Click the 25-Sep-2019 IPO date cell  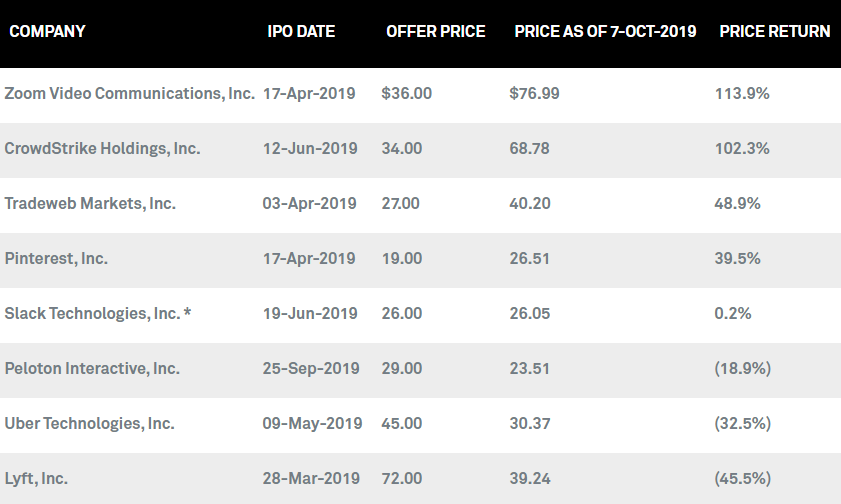coord(311,369)
